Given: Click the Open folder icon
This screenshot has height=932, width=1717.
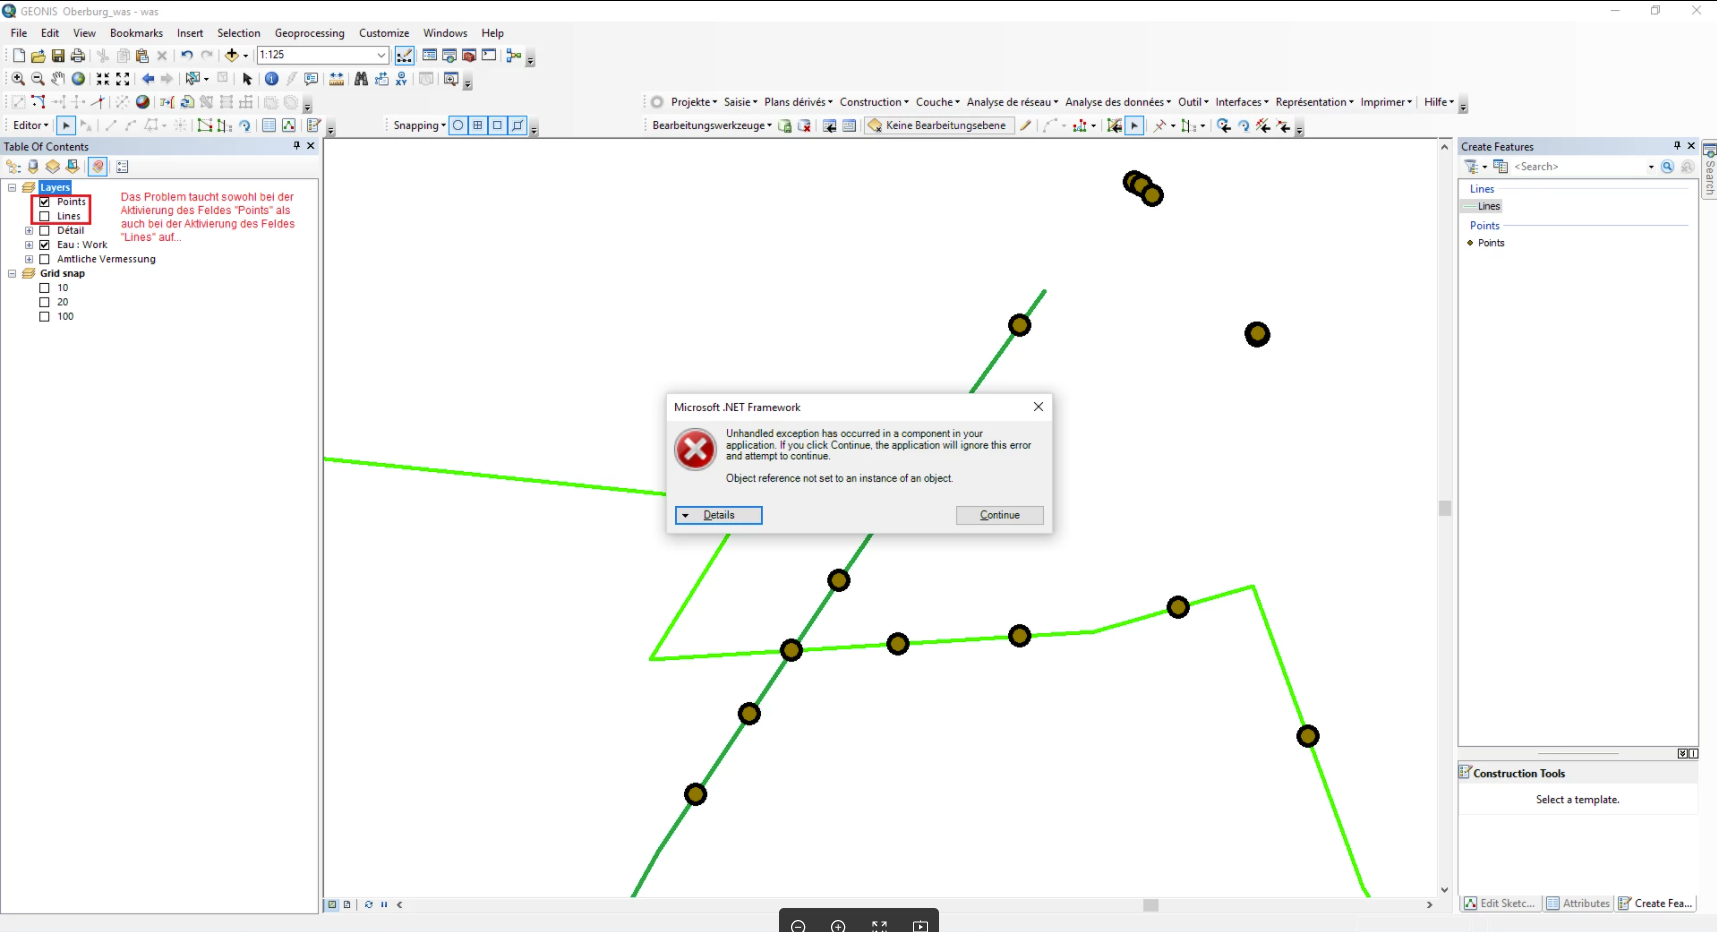Looking at the screenshot, I should [38, 55].
